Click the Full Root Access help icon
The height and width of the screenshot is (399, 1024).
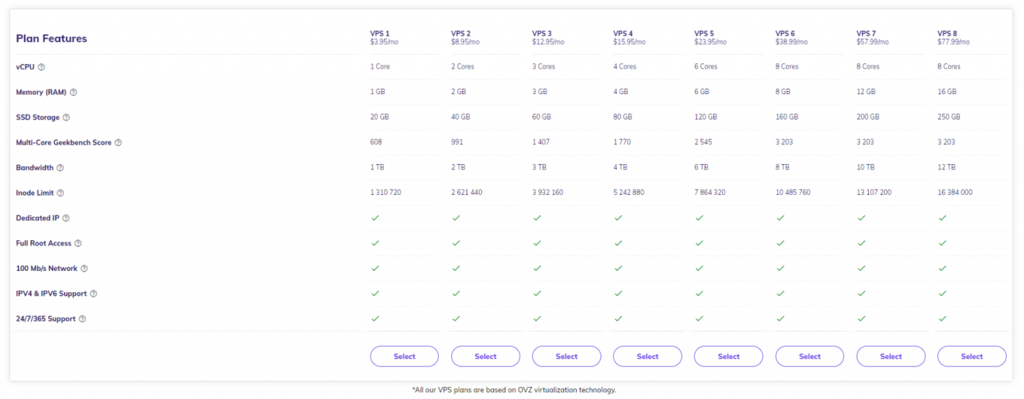(78, 244)
